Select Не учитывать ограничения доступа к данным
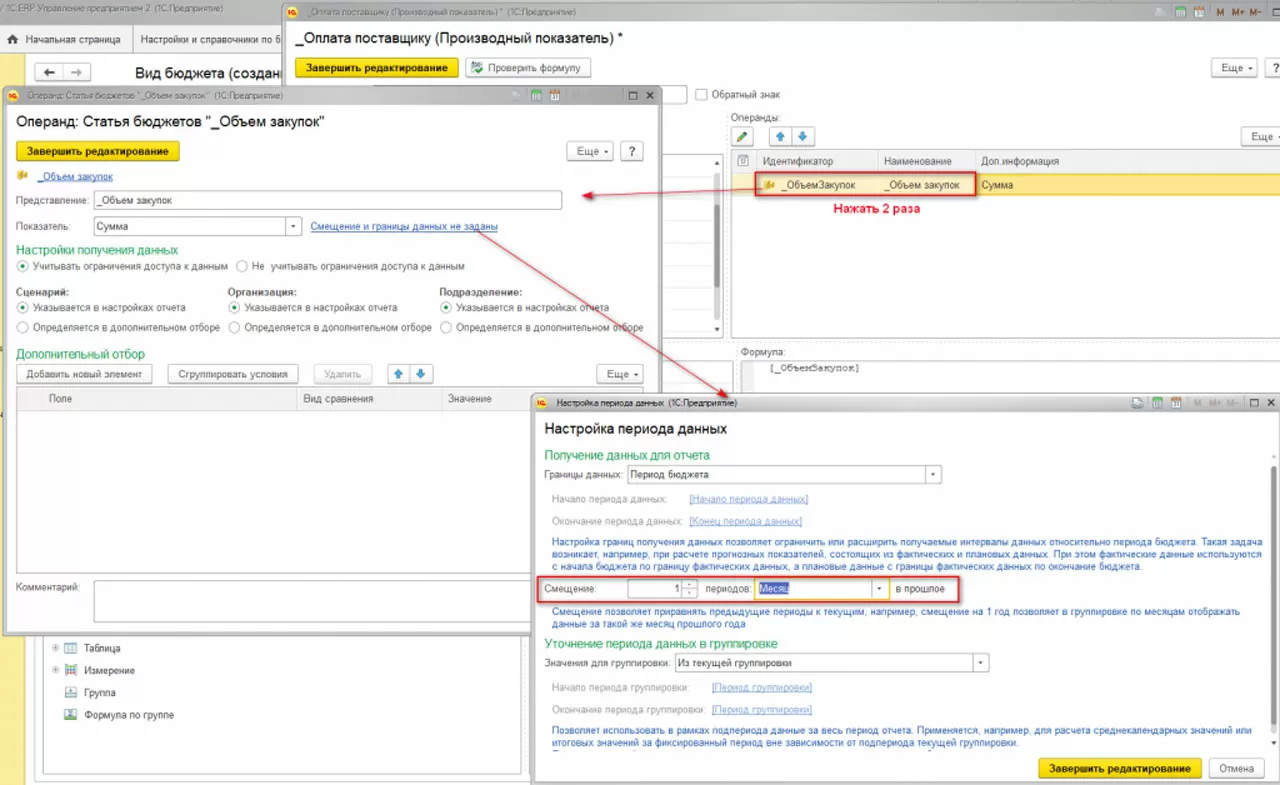This screenshot has height=785, width=1280. [x=242, y=267]
